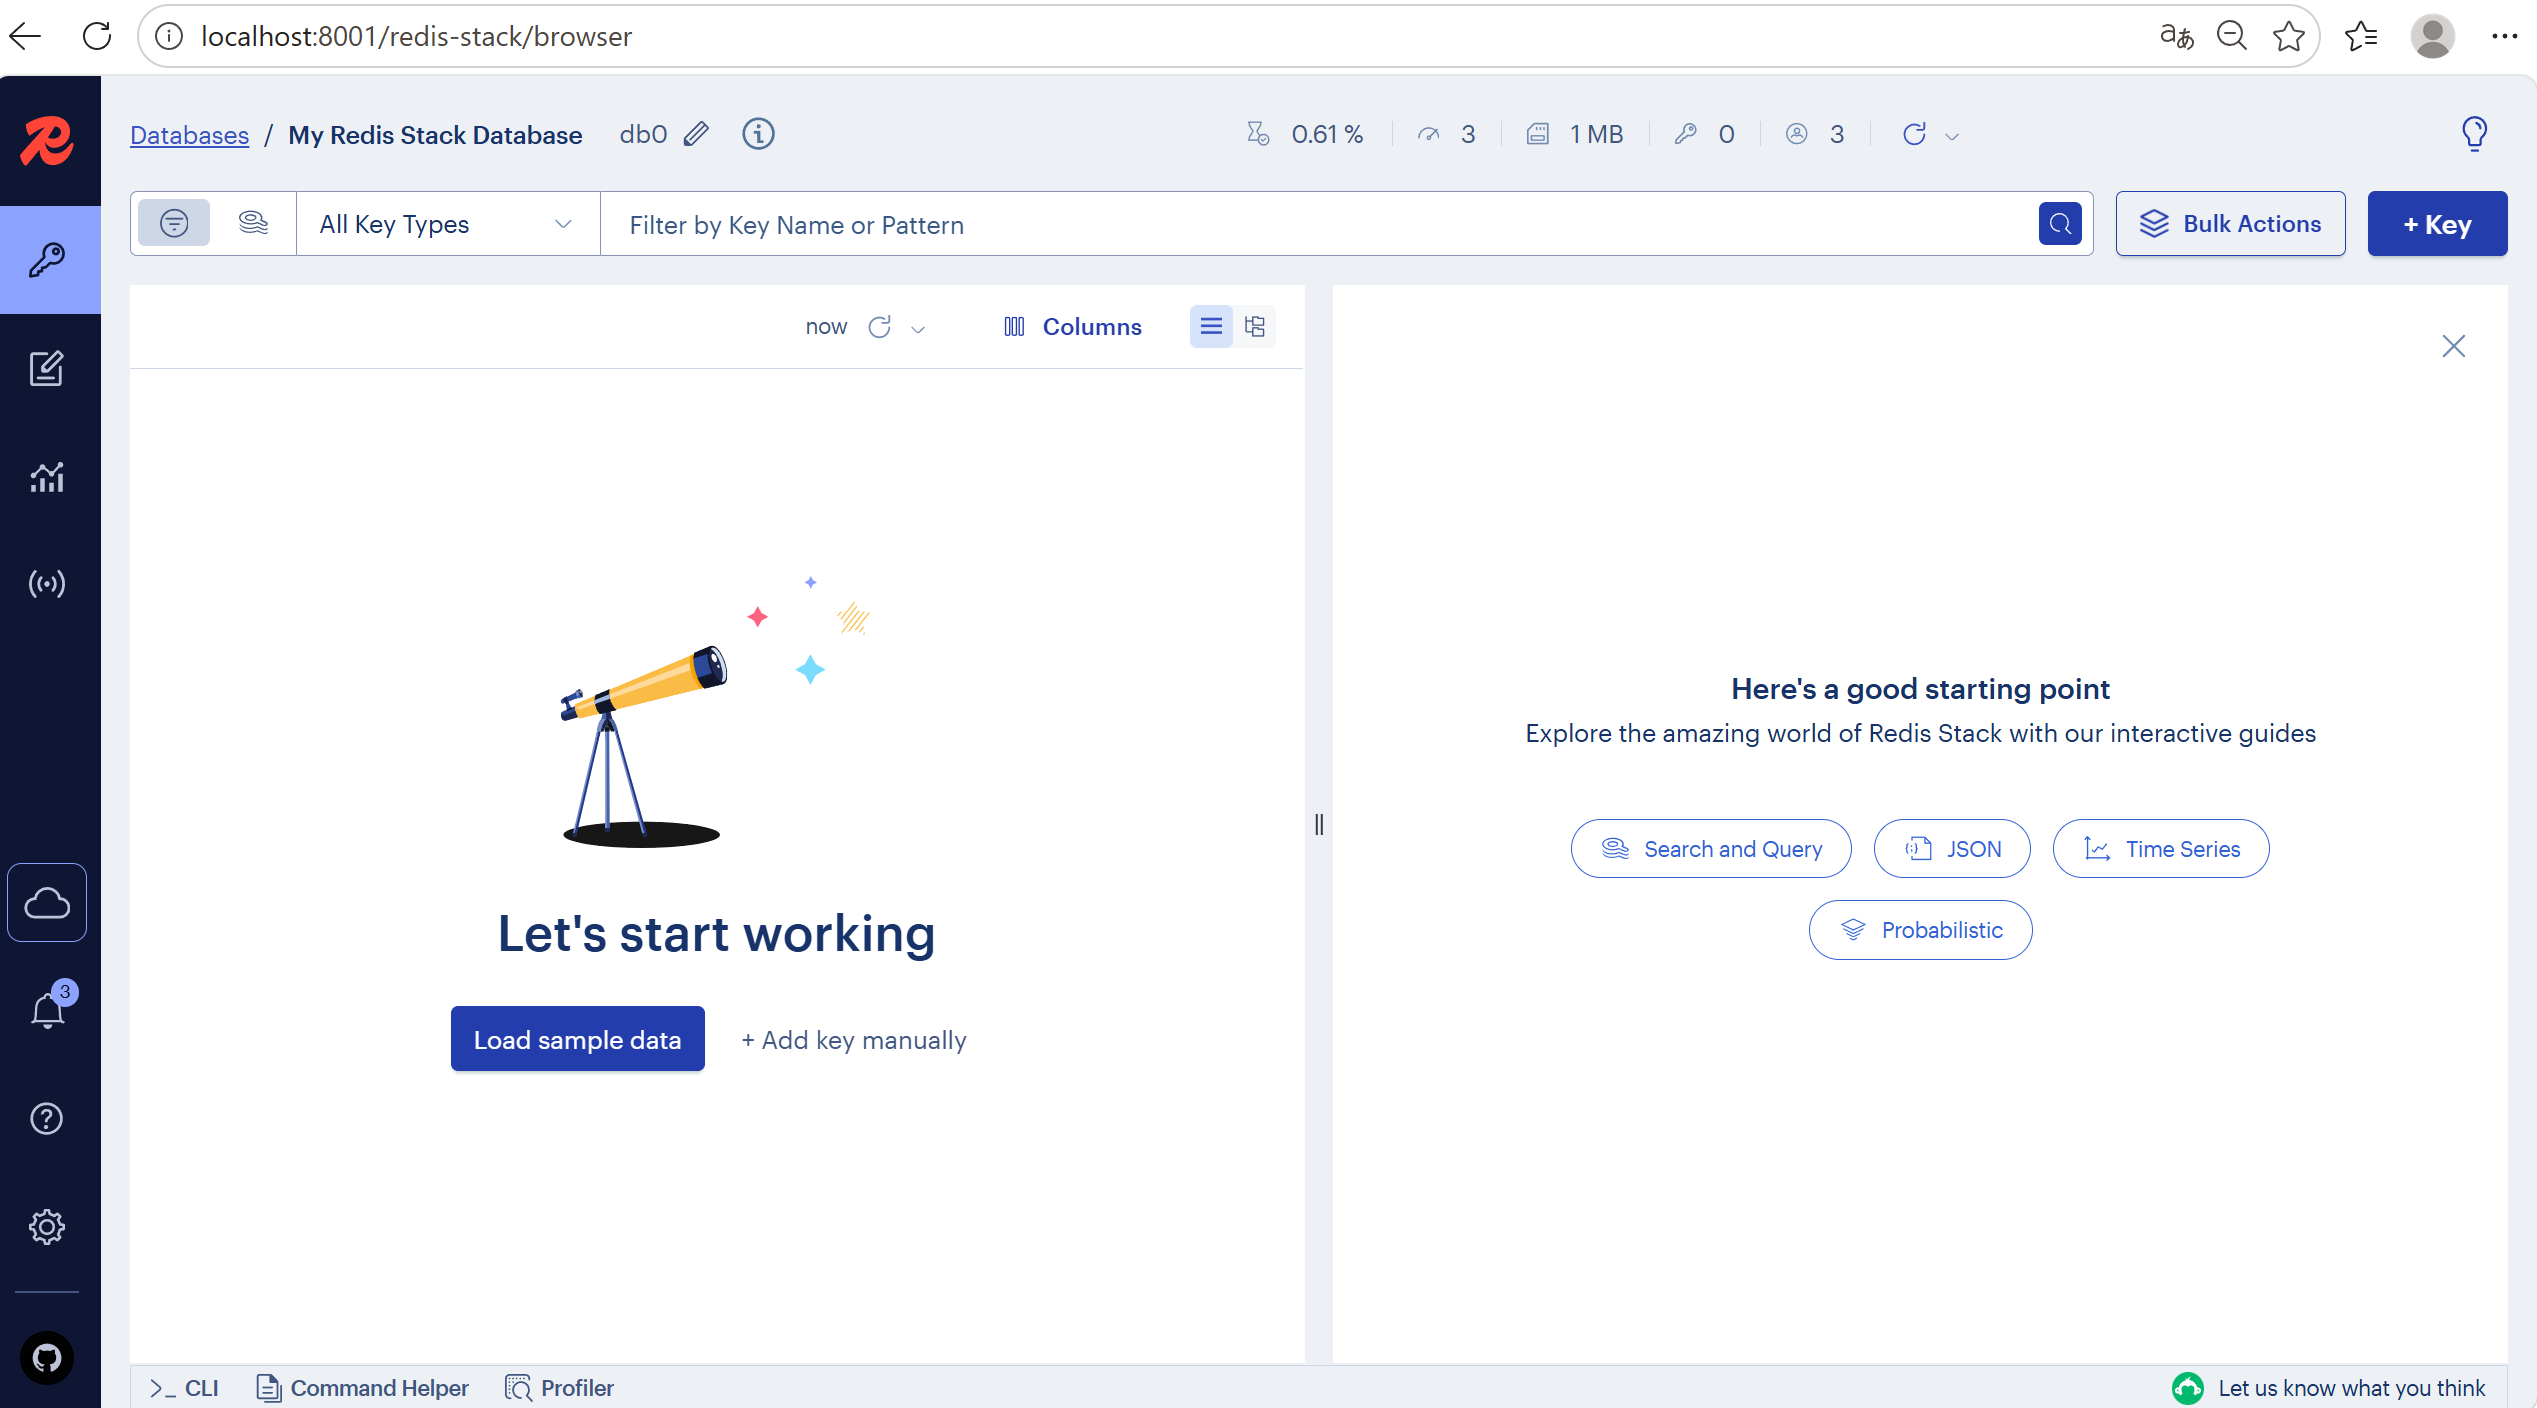Open the Pub/Sub sidebar icon
2537x1408 pixels.
click(47, 584)
